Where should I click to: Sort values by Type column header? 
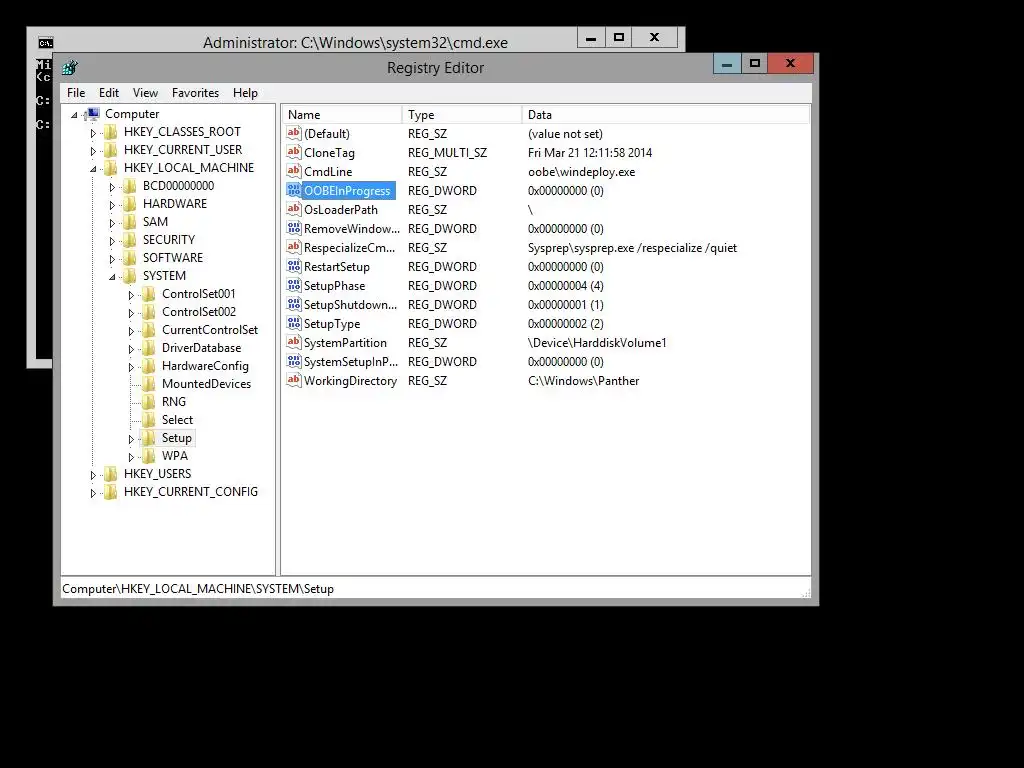(x=462, y=114)
